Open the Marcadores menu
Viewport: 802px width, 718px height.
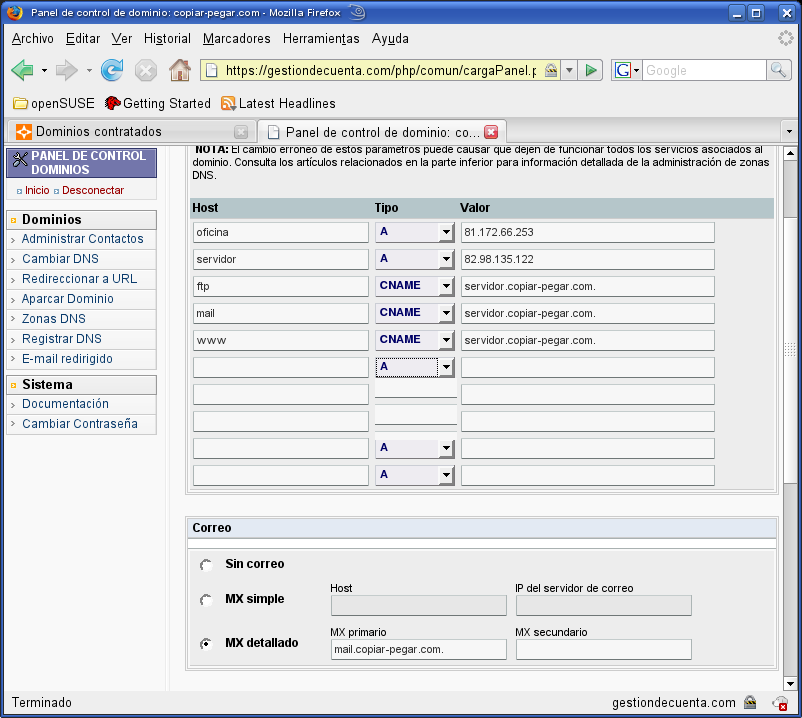236,38
